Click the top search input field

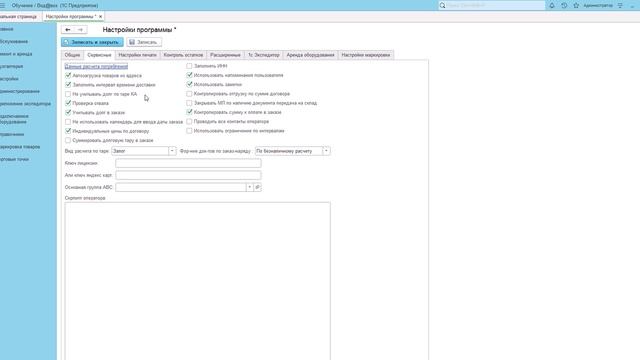[x=495, y=6]
